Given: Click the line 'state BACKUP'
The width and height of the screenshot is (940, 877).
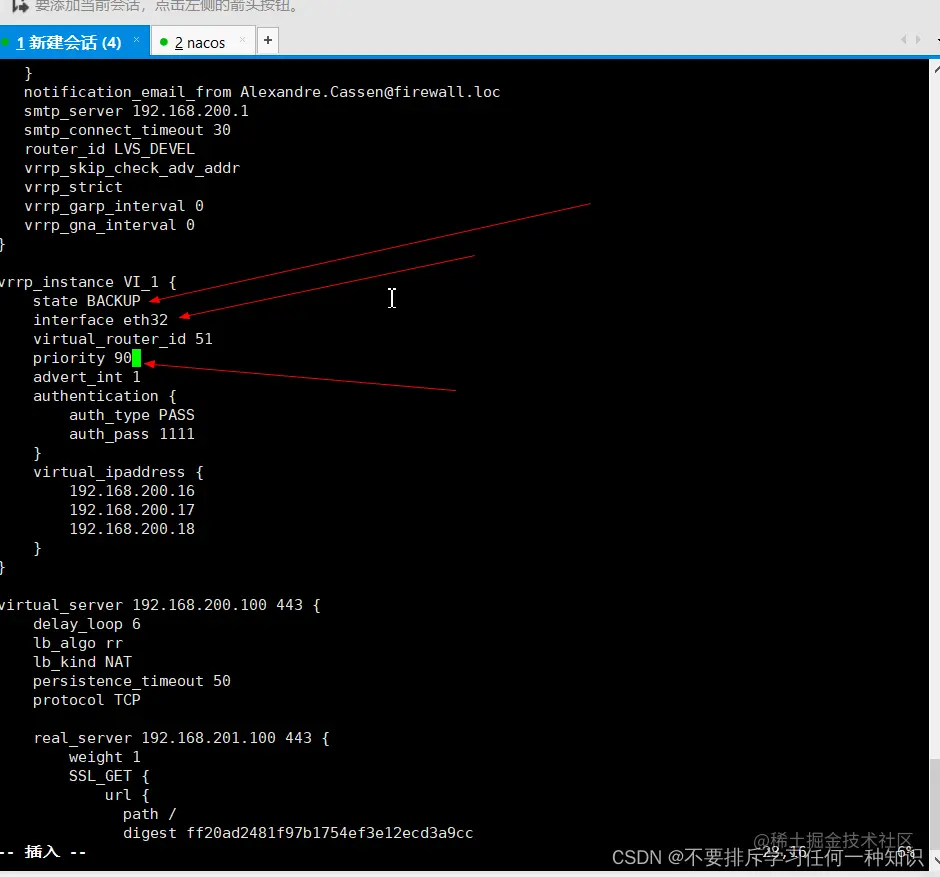Looking at the screenshot, I should click(x=87, y=301).
